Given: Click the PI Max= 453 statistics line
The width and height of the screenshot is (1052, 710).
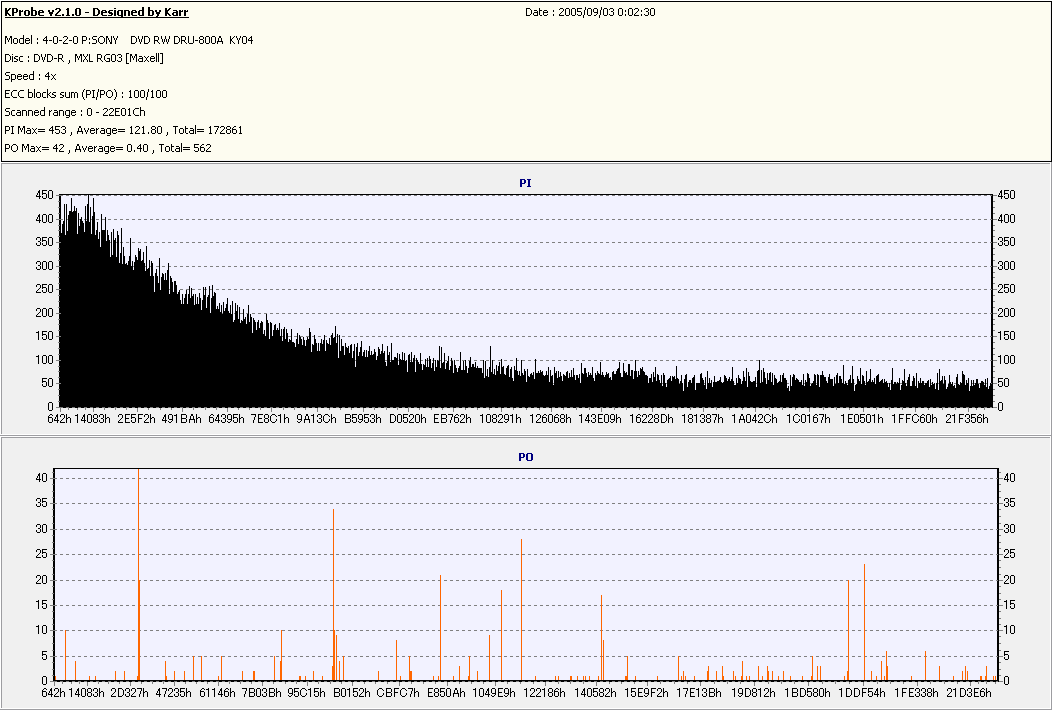Looking at the screenshot, I should coord(124,130).
